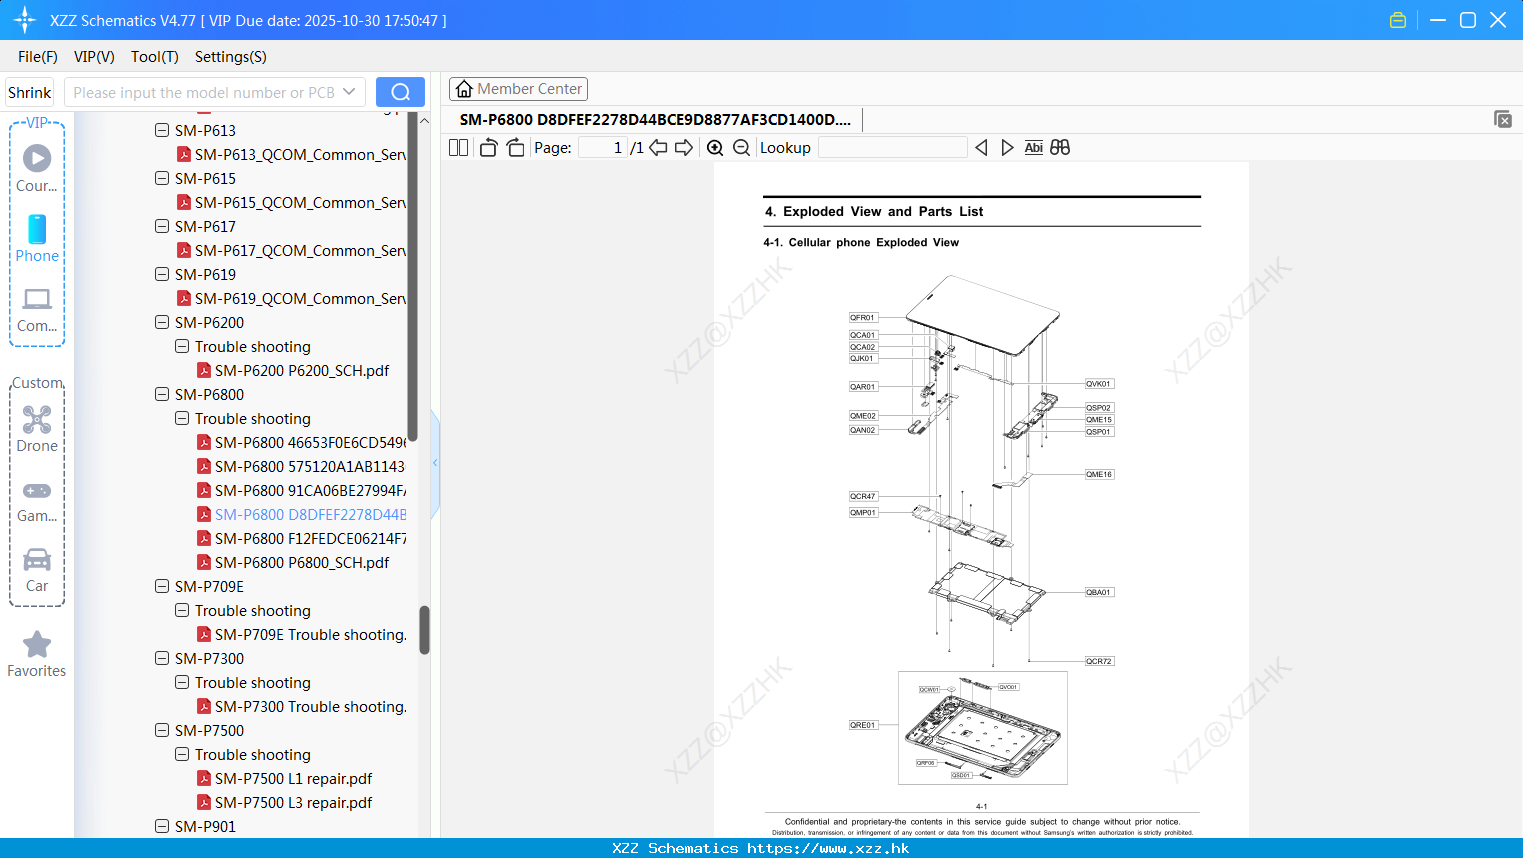Open the Courses sidebar icon
The width and height of the screenshot is (1523, 858).
pyautogui.click(x=37, y=168)
